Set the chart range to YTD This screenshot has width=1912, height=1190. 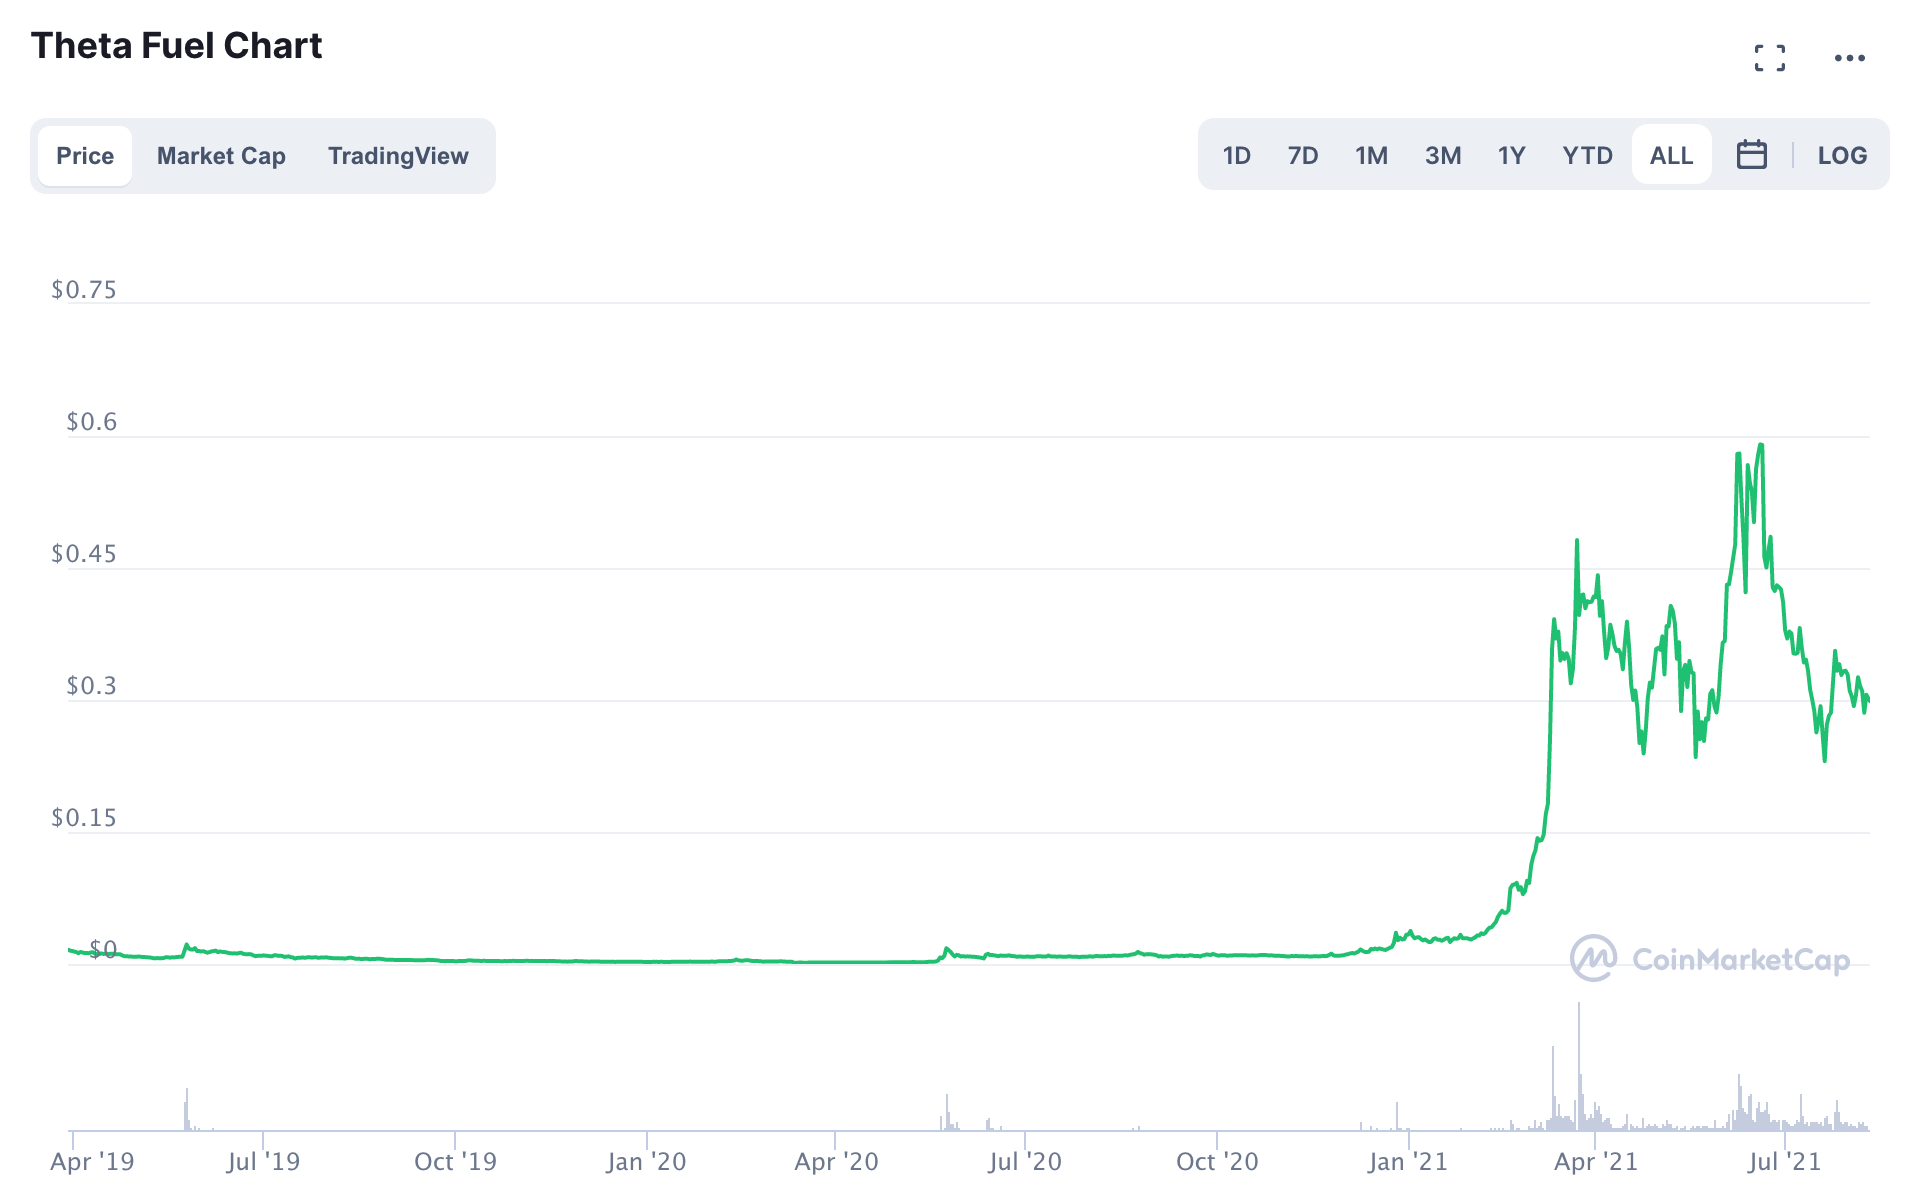1587,155
